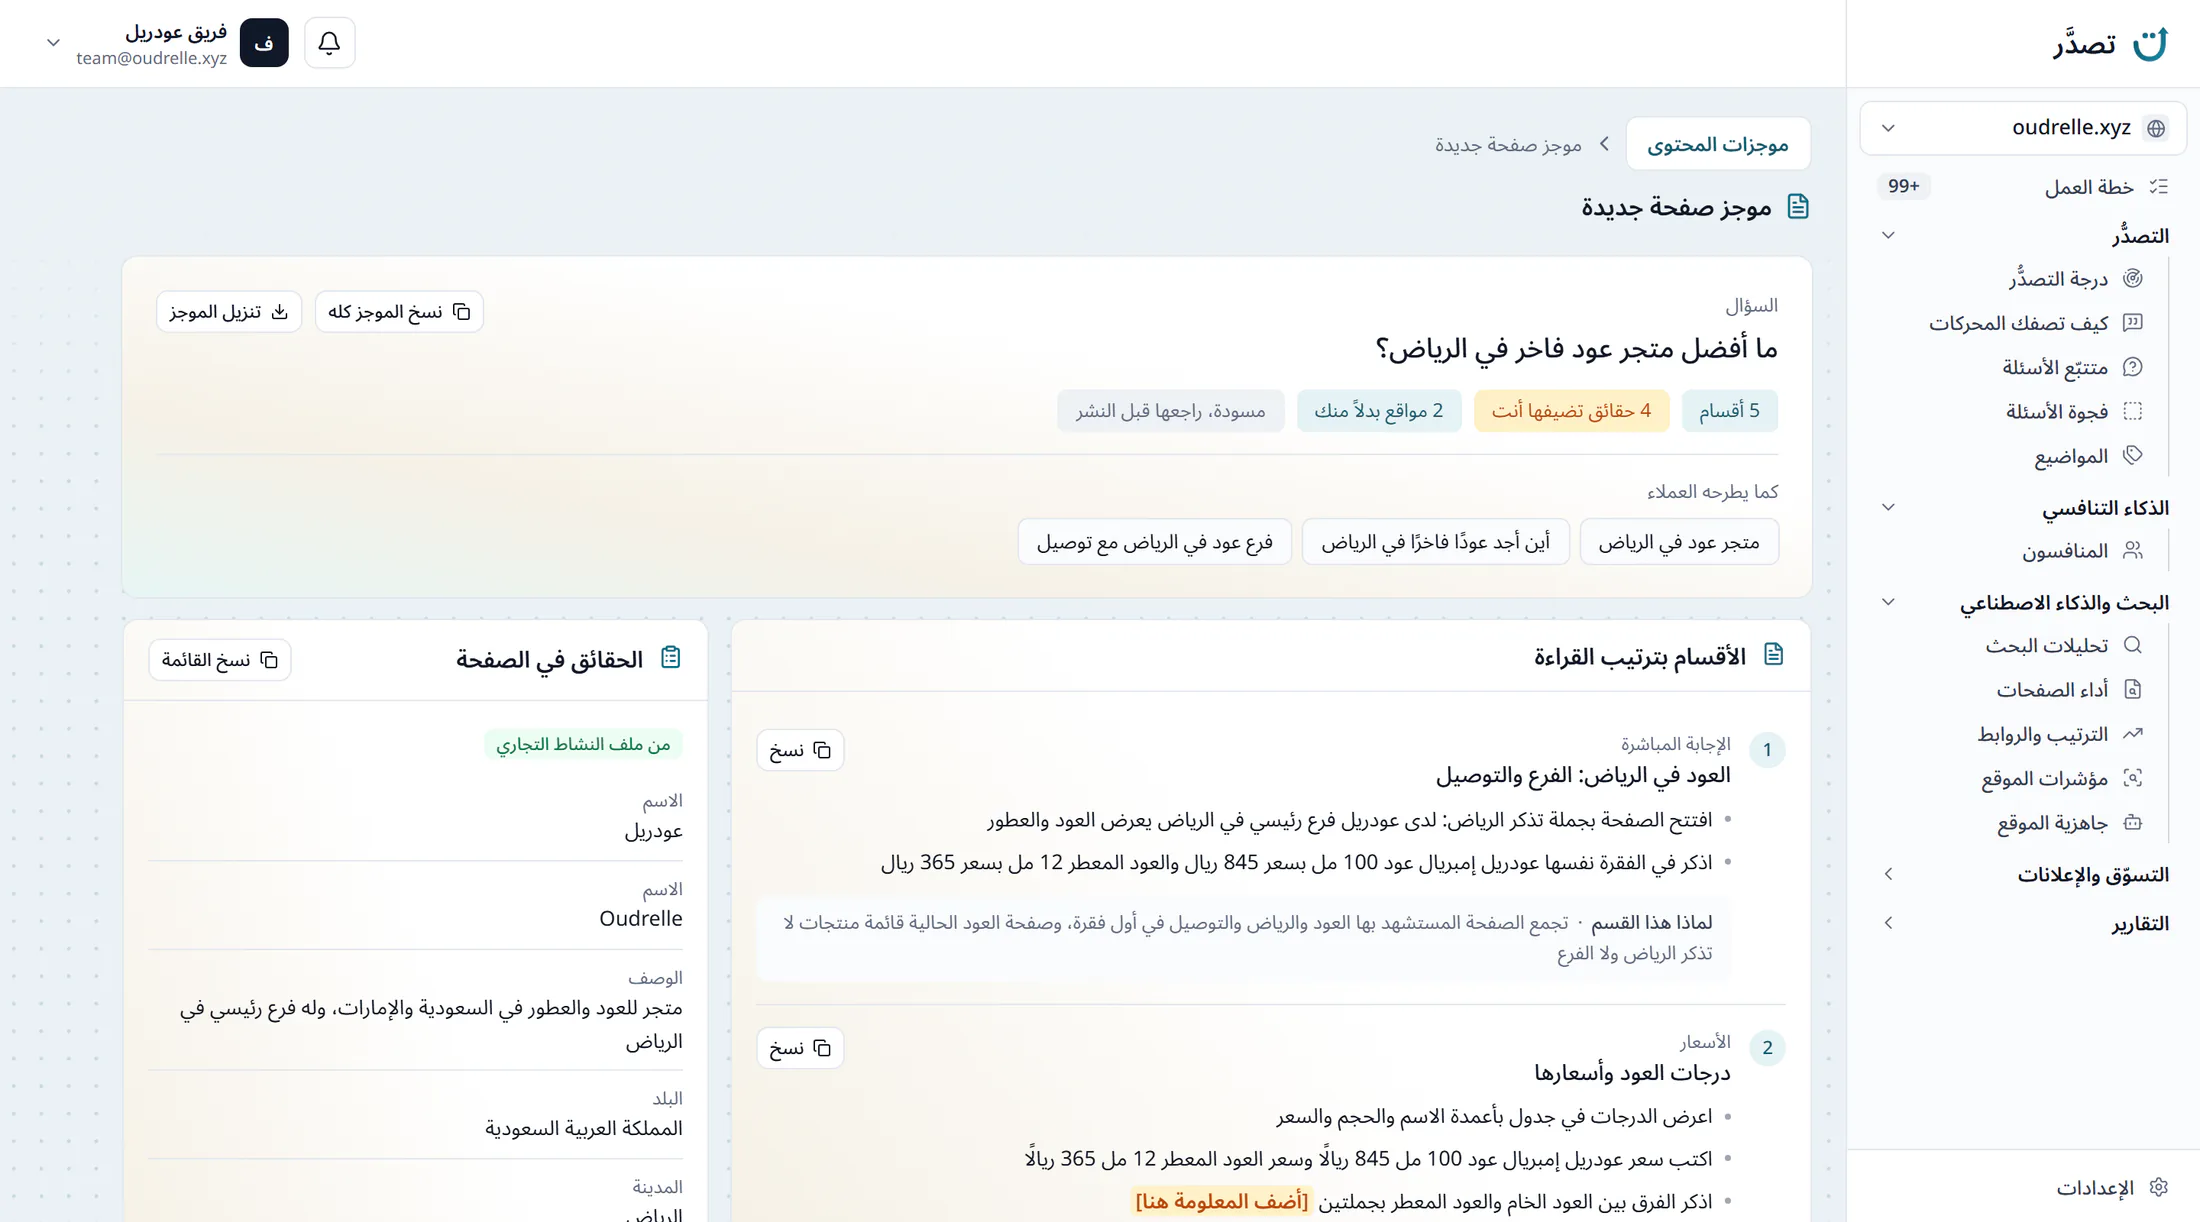Screen dimensions: 2200x1222
Task: Click the مؤشرات الموقع icon
Action: click(2133, 778)
